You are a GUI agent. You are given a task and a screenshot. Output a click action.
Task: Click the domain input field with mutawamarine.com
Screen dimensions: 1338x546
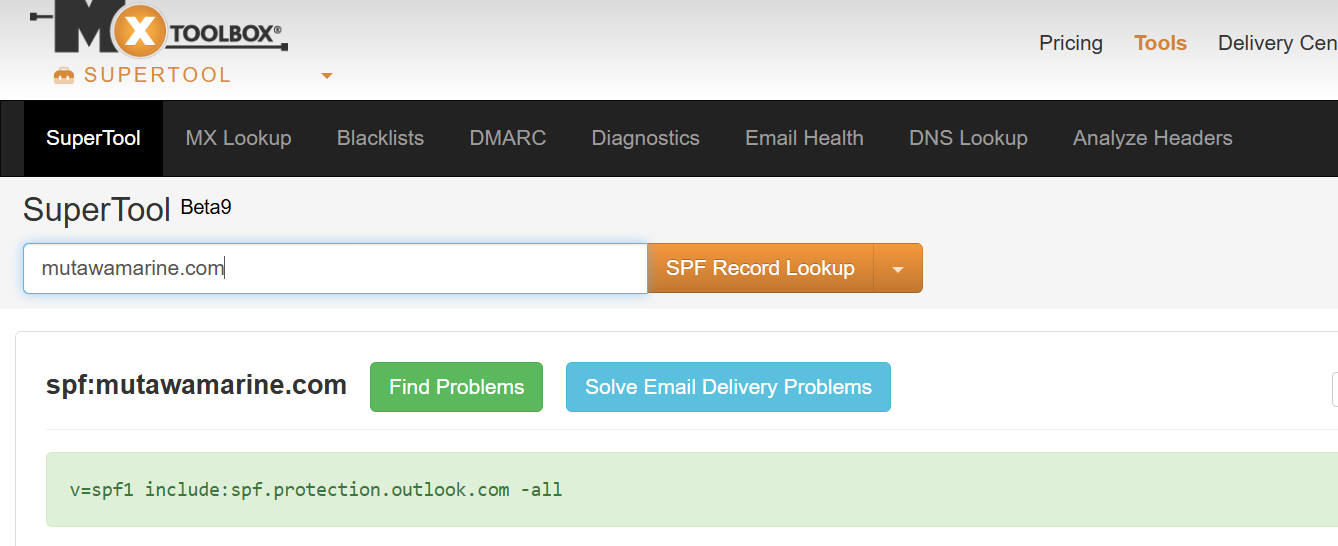[x=335, y=268]
